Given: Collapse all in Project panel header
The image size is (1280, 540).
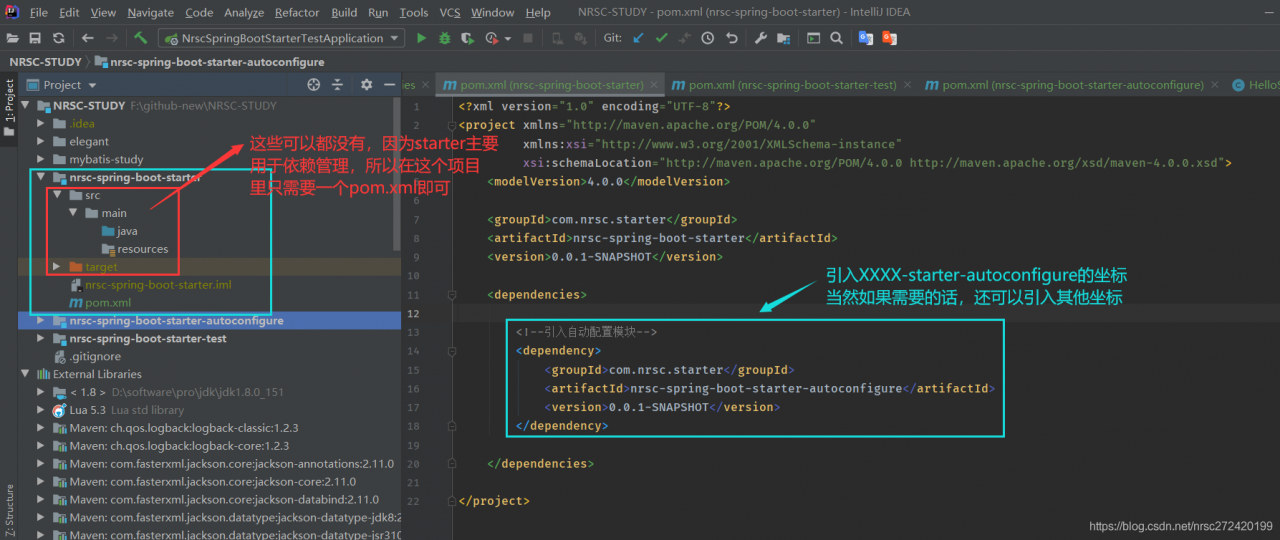Looking at the screenshot, I should pyautogui.click(x=338, y=85).
